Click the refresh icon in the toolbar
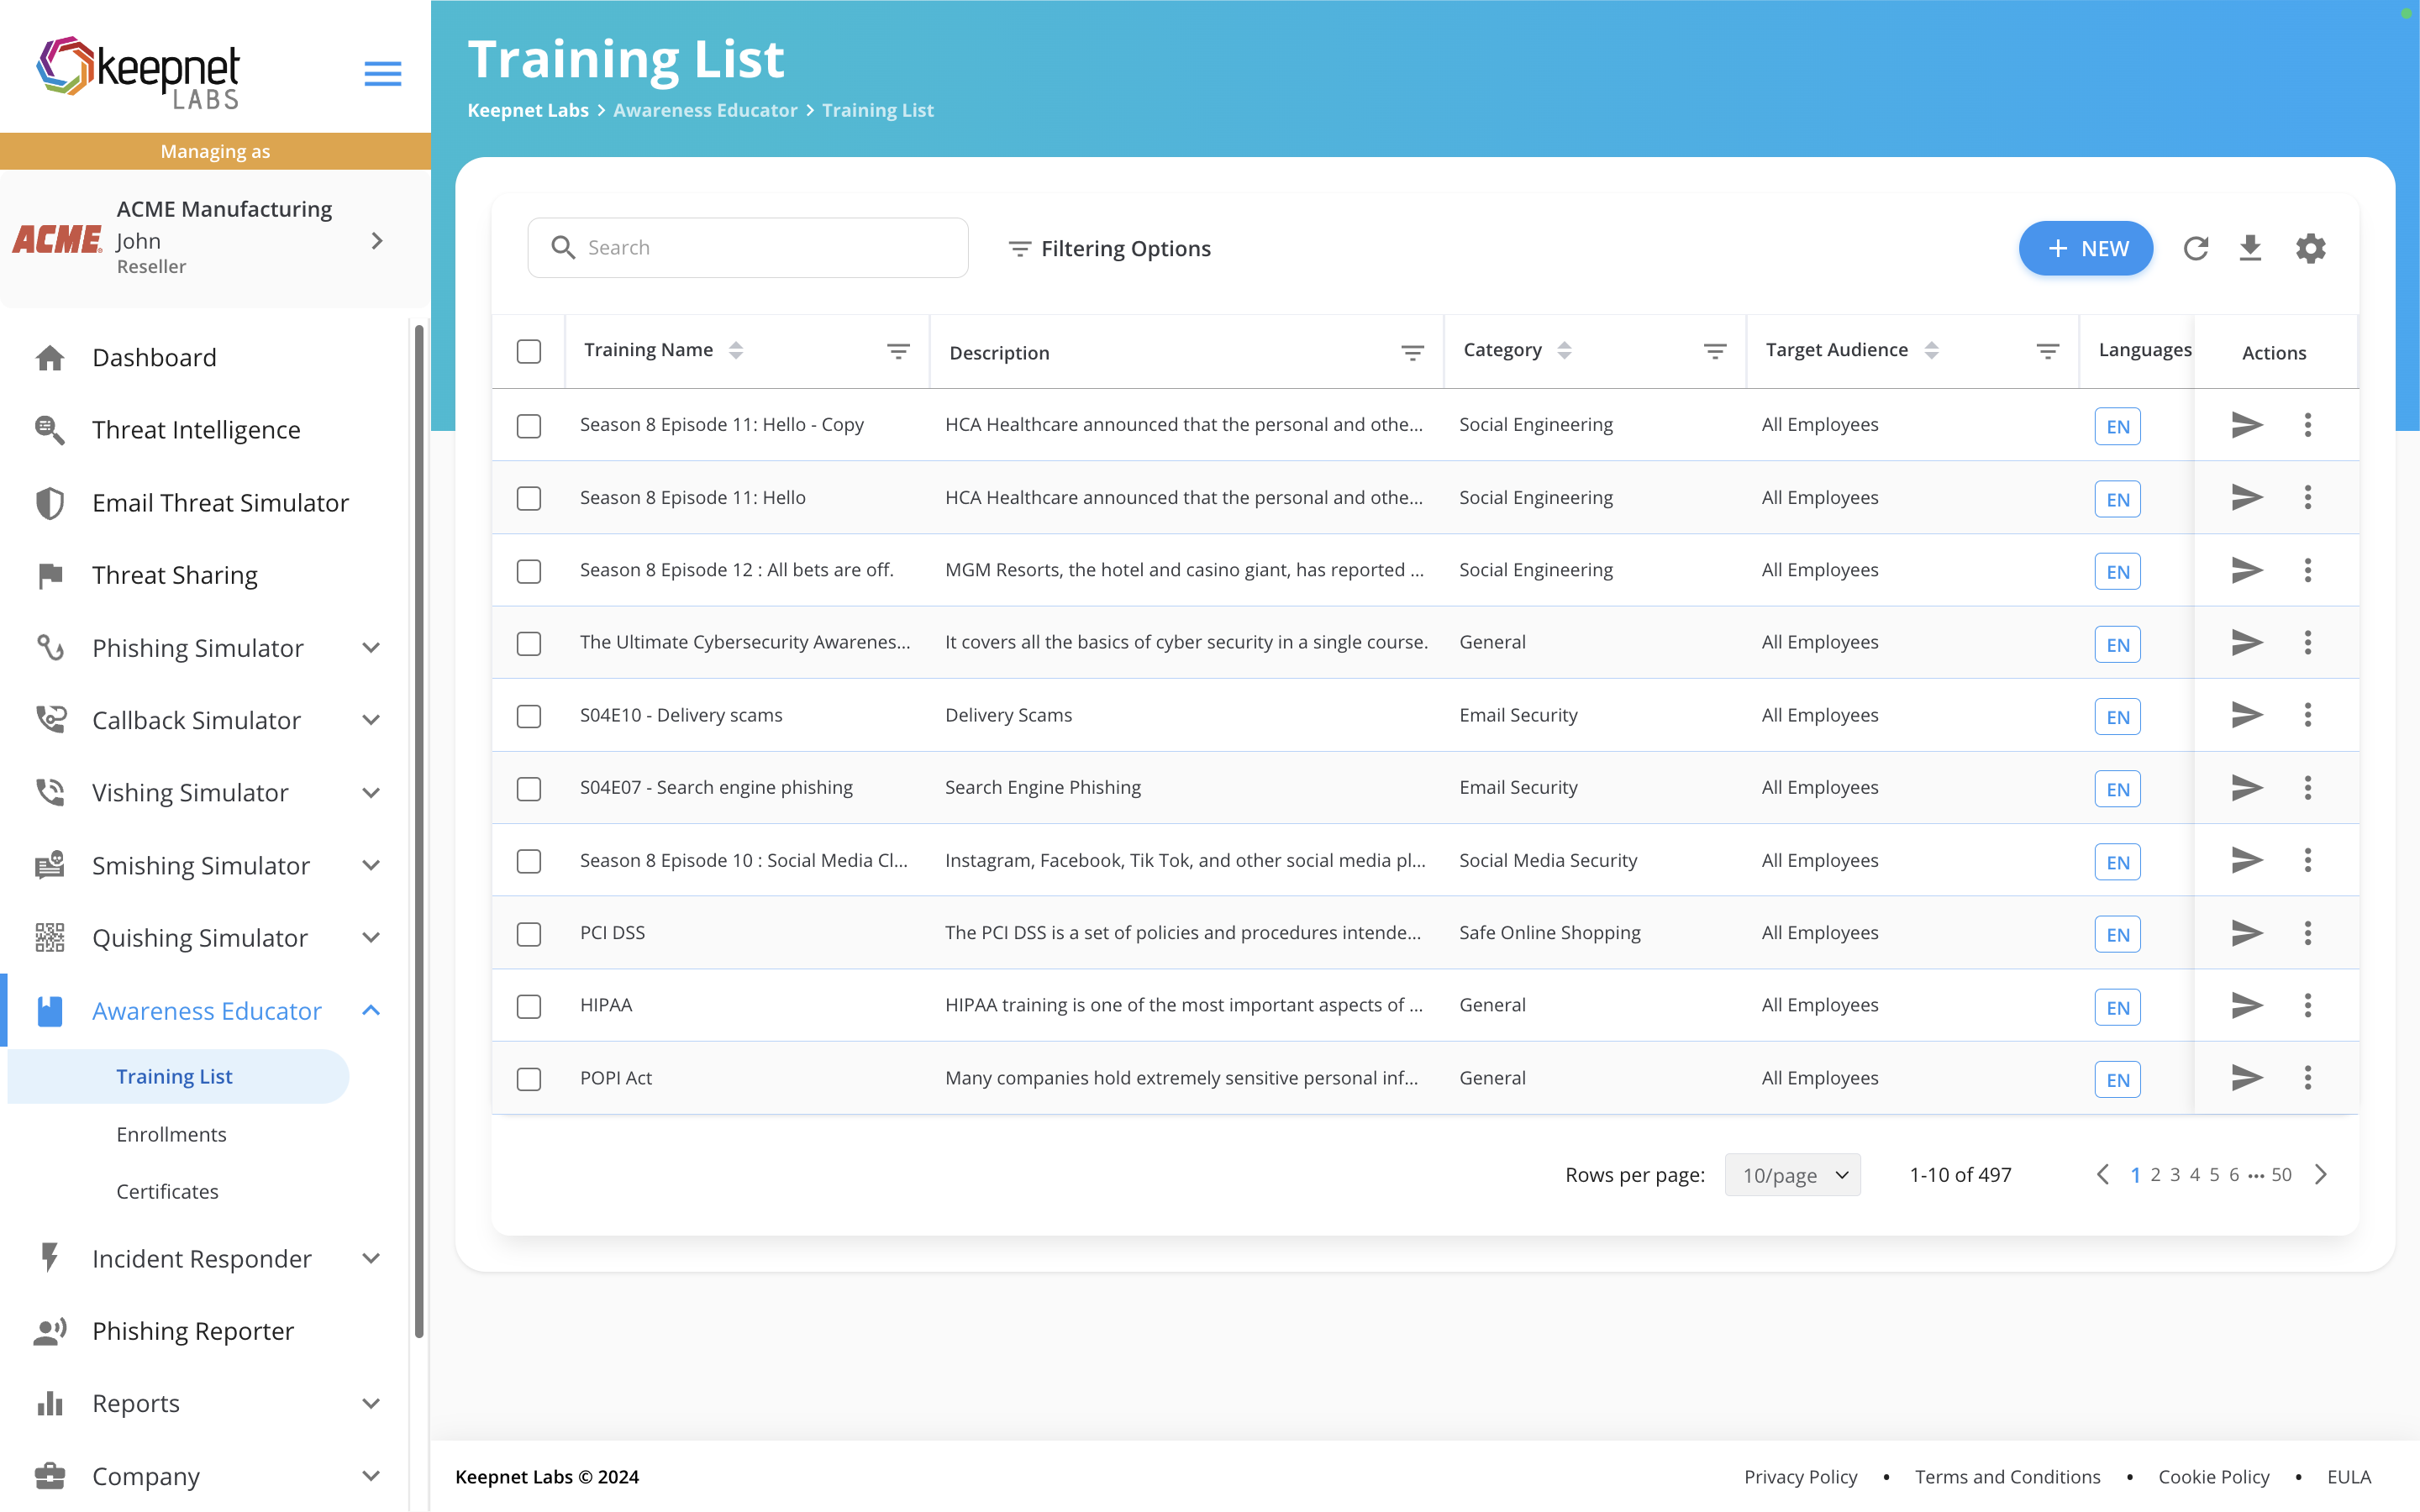This screenshot has height=1512, width=2420. [2195, 248]
